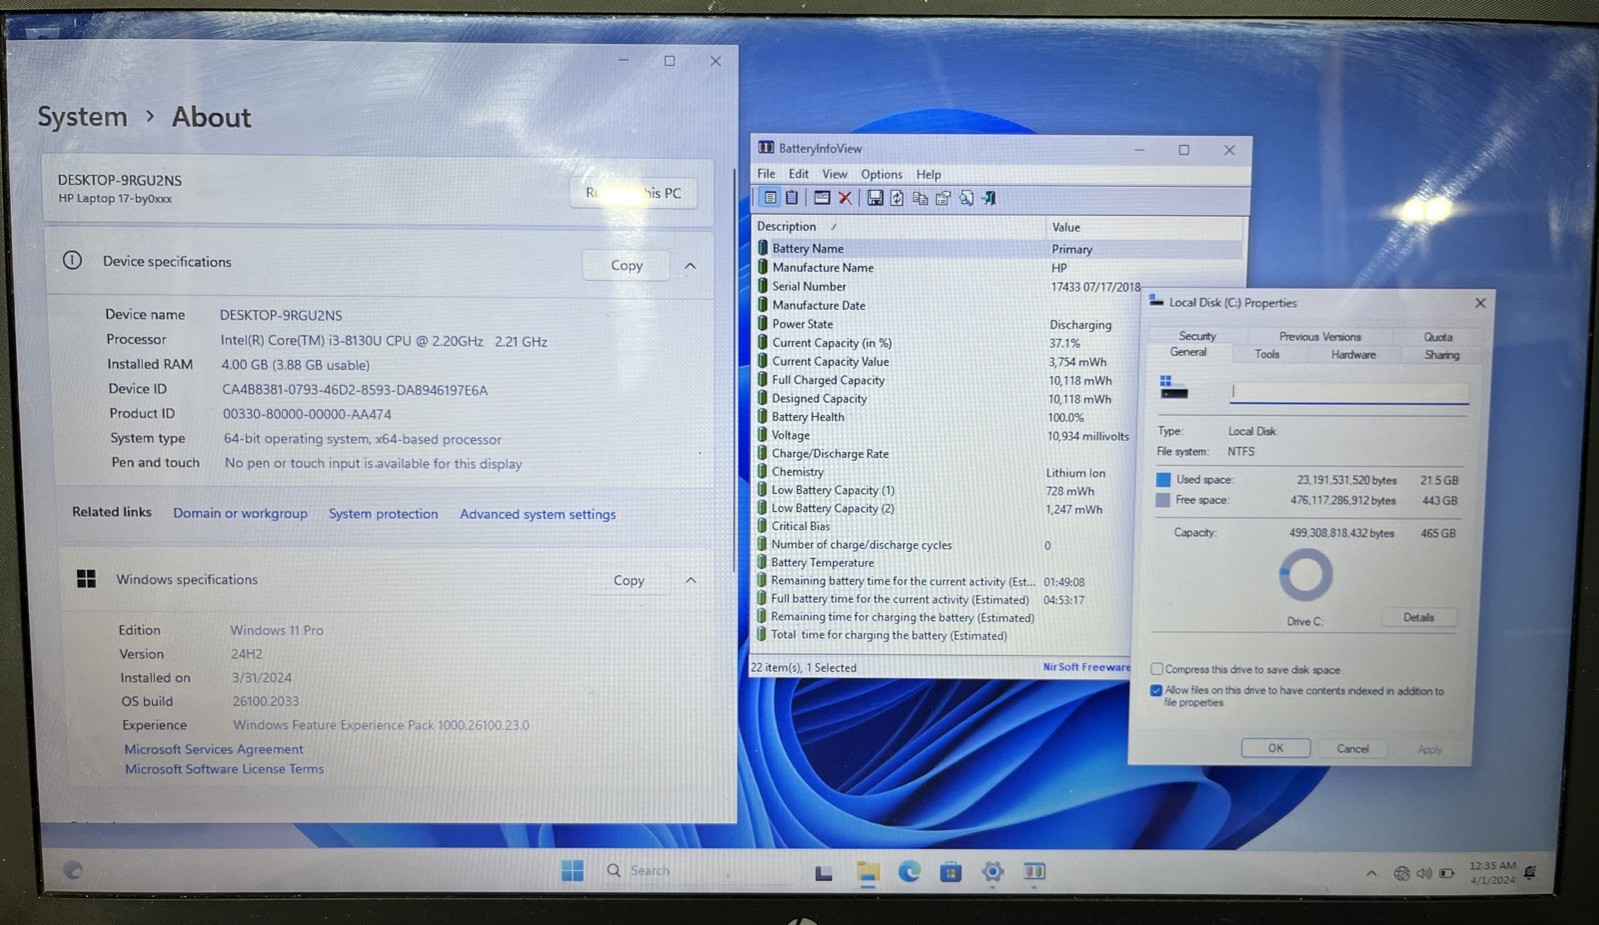Switch to BatteryInfoView icon on taskbar
Image resolution: width=1599 pixels, height=925 pixels.
tap(1034, 872)
